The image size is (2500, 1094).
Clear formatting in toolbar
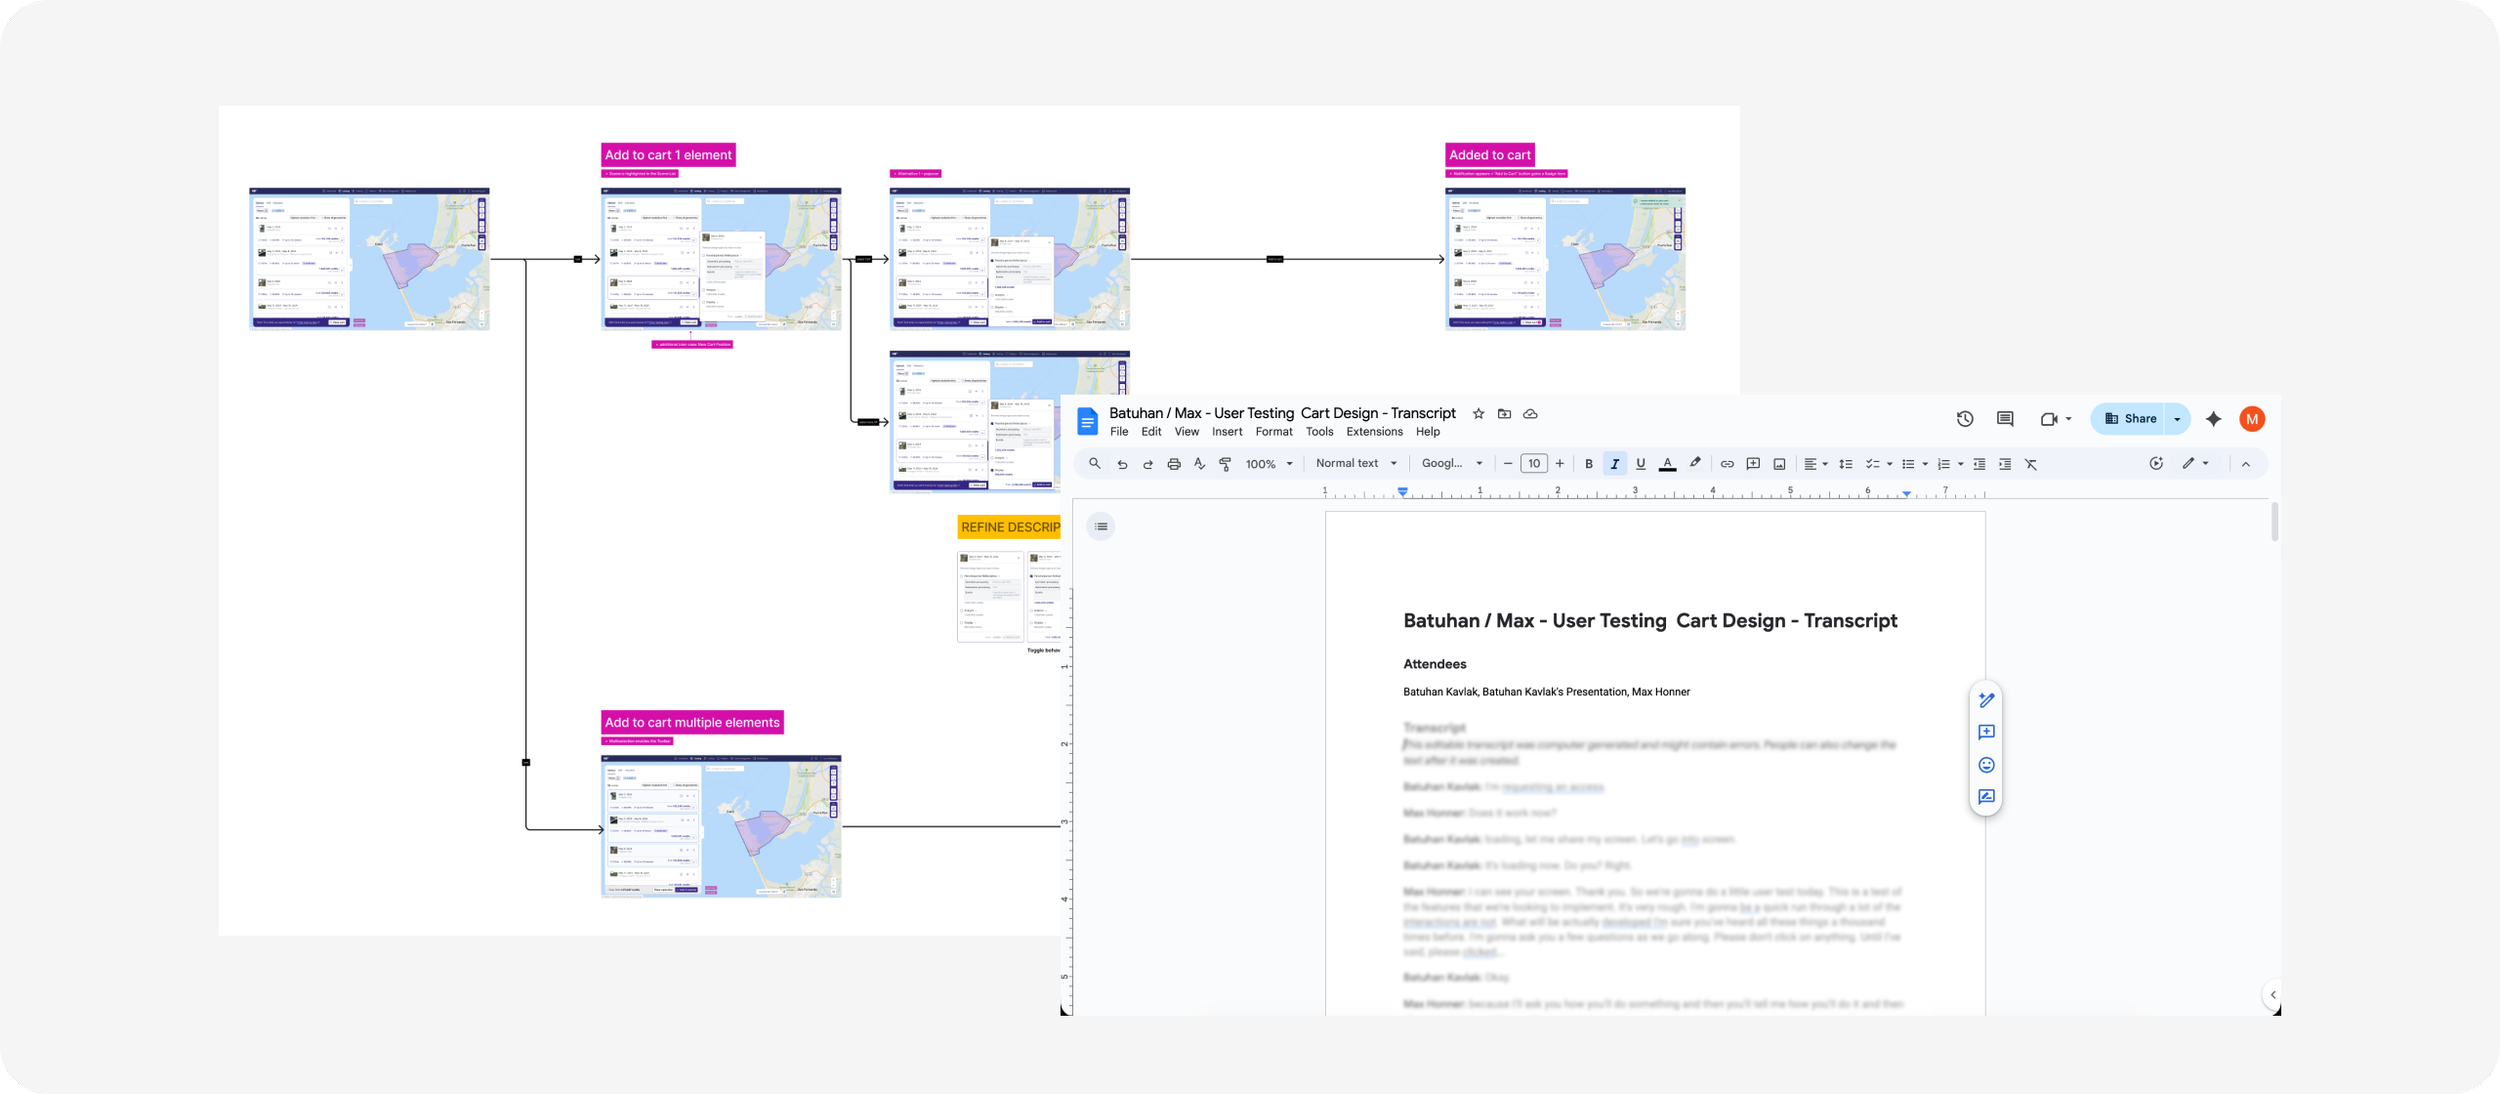click(x=2031, y=464)
